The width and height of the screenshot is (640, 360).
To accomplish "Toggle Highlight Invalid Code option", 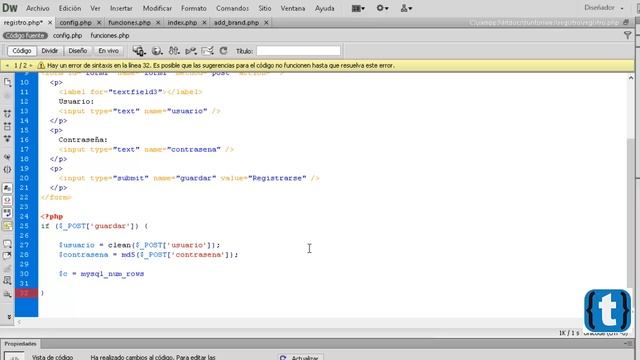I will (7, 200).
